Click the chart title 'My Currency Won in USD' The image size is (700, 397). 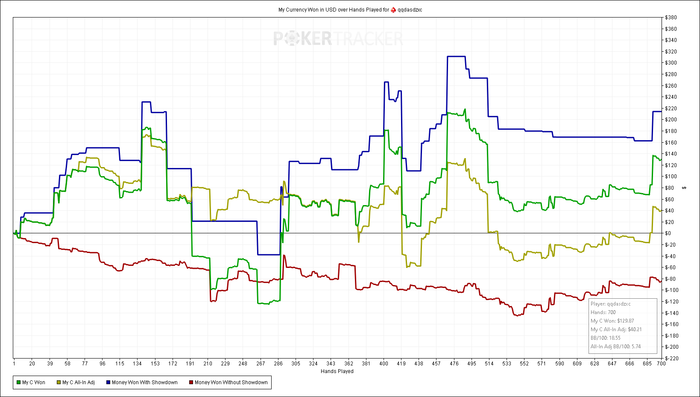tap(308, 9)
